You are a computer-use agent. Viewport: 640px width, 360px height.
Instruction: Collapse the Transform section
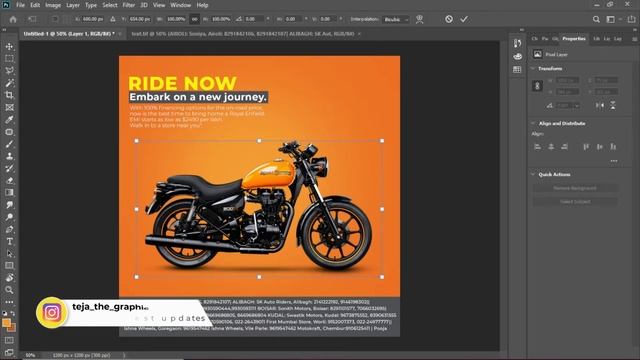[533, 68]
